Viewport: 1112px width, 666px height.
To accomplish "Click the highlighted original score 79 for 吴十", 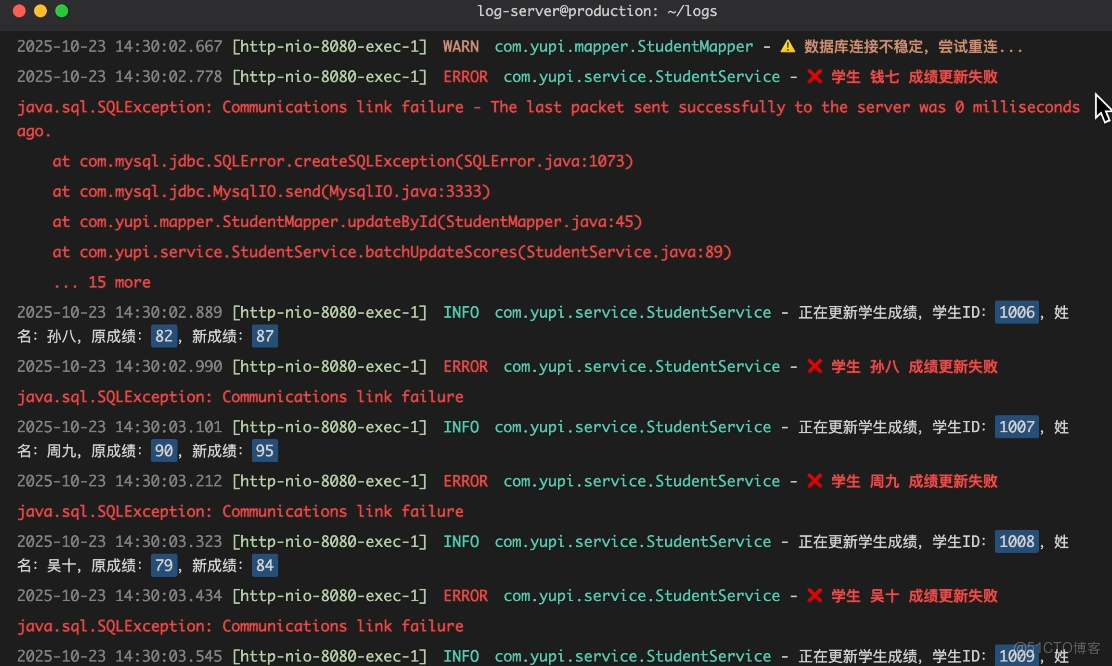I will pos(164,565).
